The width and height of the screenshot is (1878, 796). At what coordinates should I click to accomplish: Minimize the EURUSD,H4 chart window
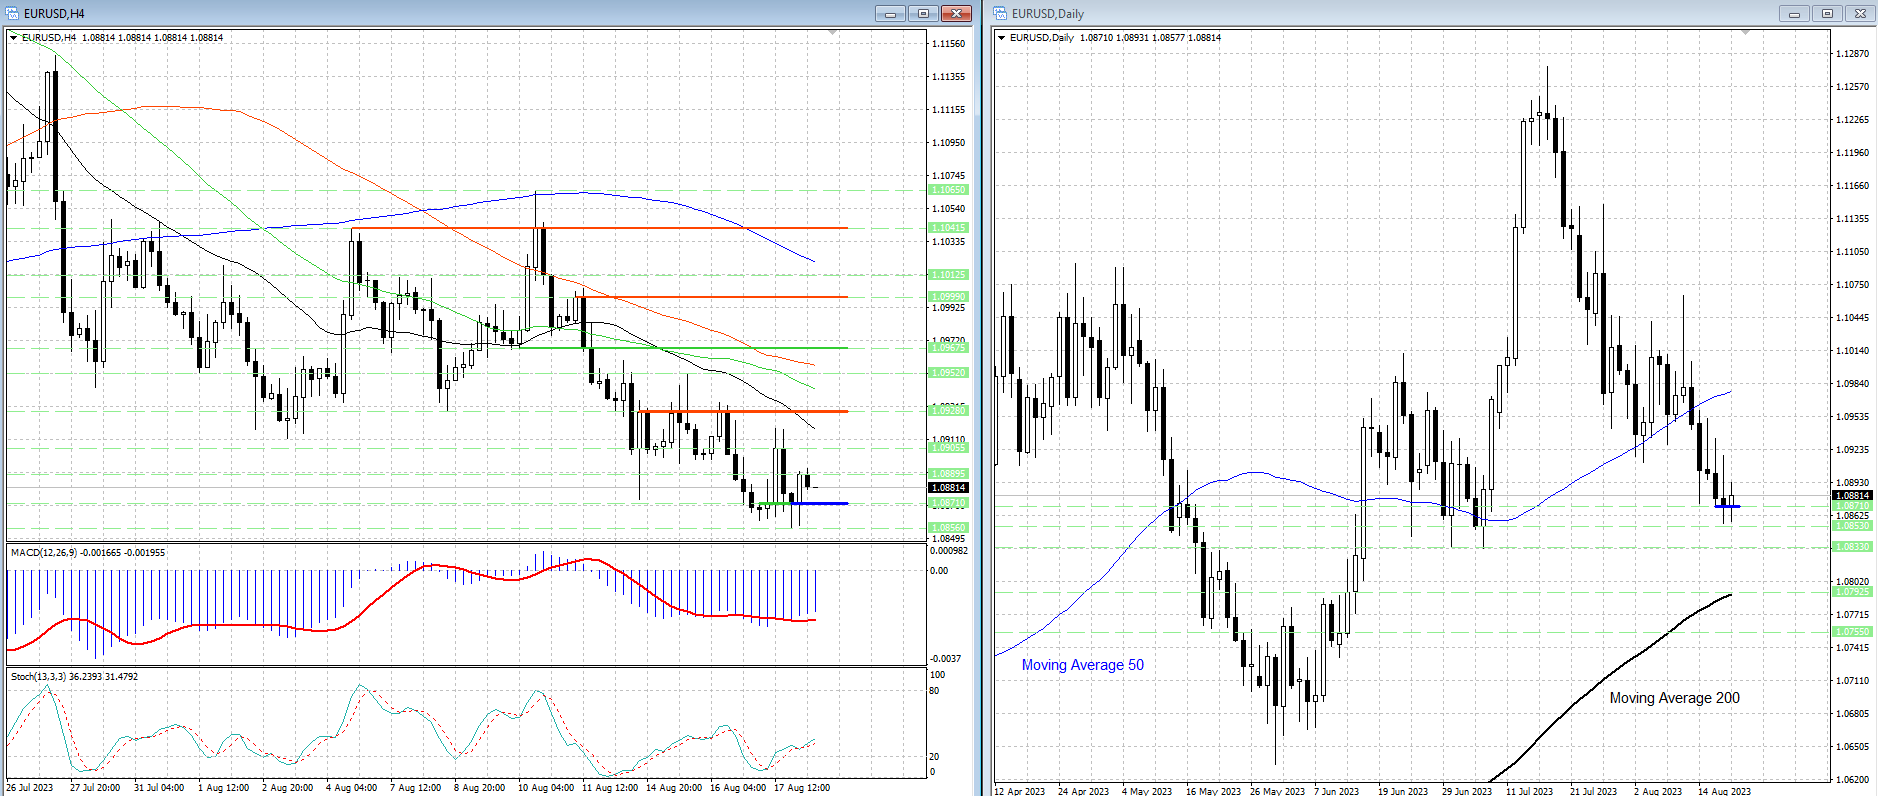tap(890, 13)
